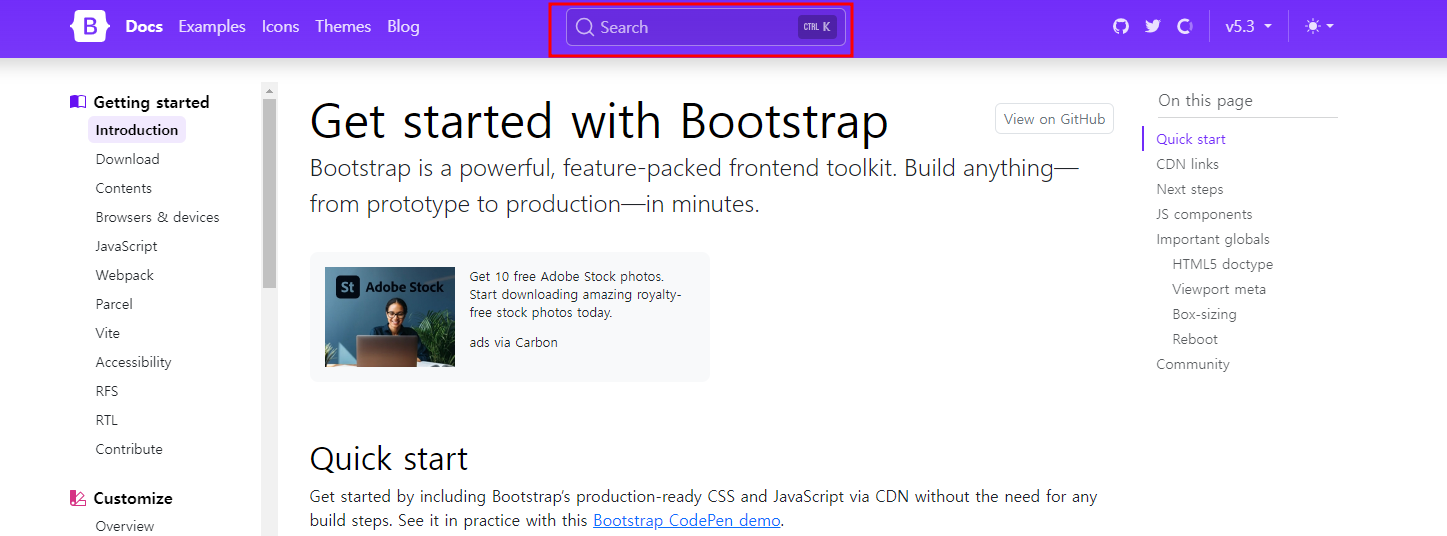The image size is (1447, 536).
Task: Select JavaScript in the sidebar
Action: point(126,246)
